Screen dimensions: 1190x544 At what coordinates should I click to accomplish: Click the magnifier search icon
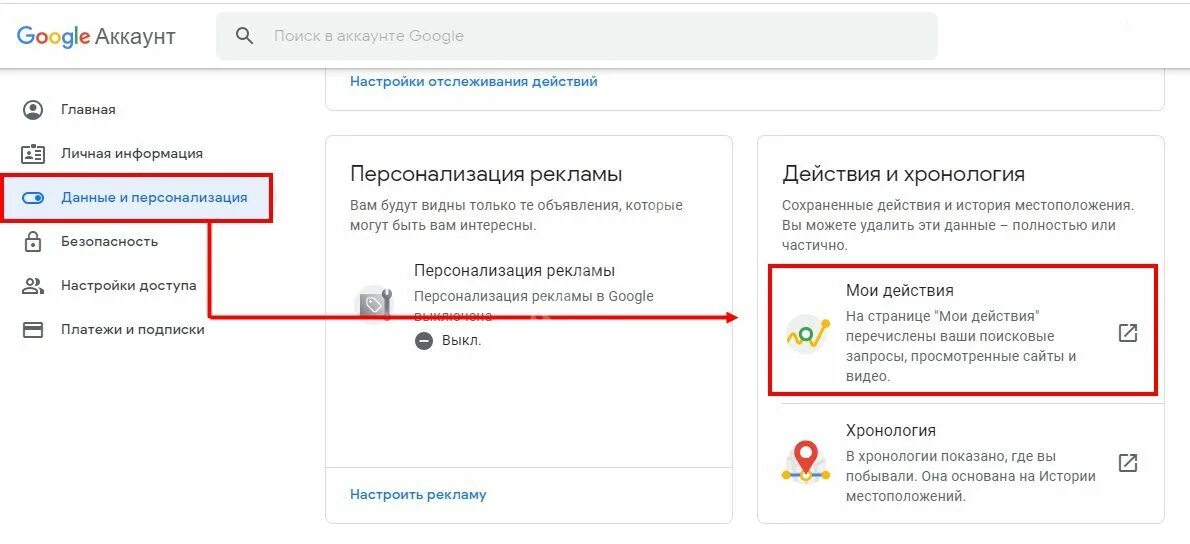[244, 36]
